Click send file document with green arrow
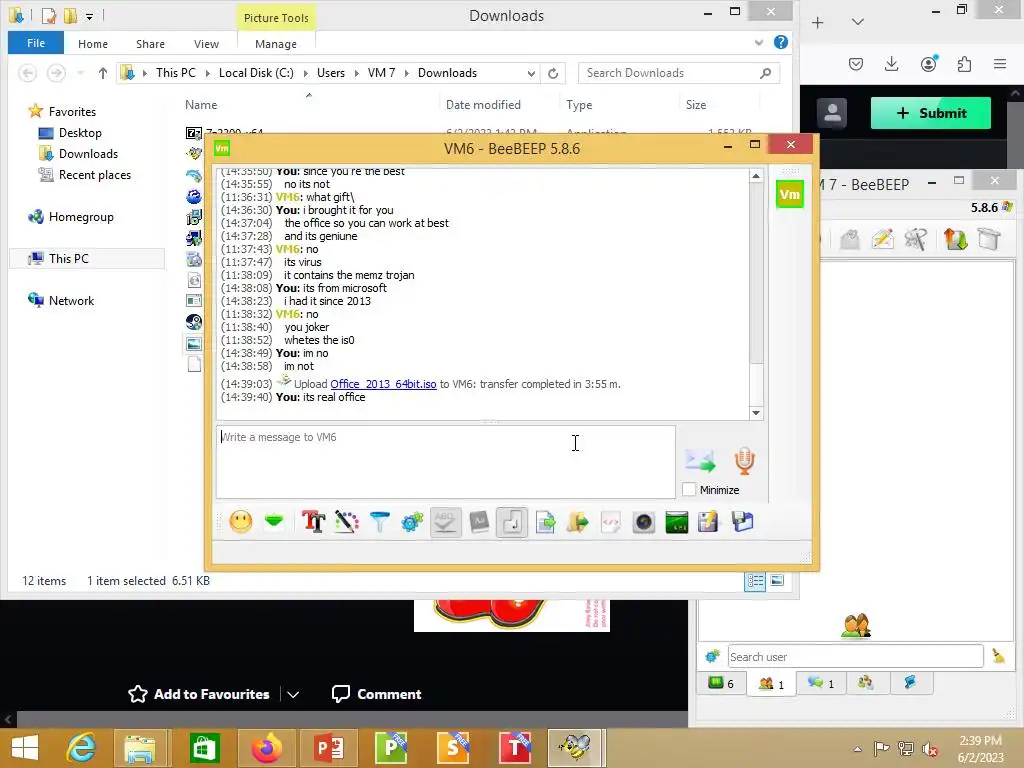The width and height of the screenshot is (1024, 768). coord(545,522)
